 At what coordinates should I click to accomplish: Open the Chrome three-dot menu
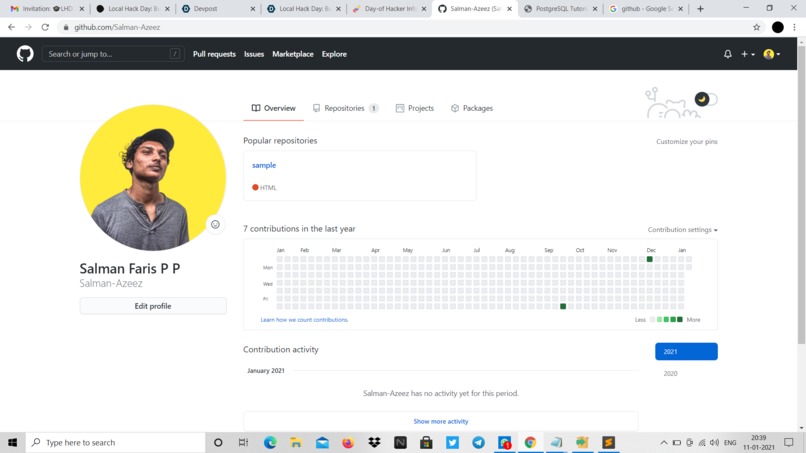click(794, 27)
